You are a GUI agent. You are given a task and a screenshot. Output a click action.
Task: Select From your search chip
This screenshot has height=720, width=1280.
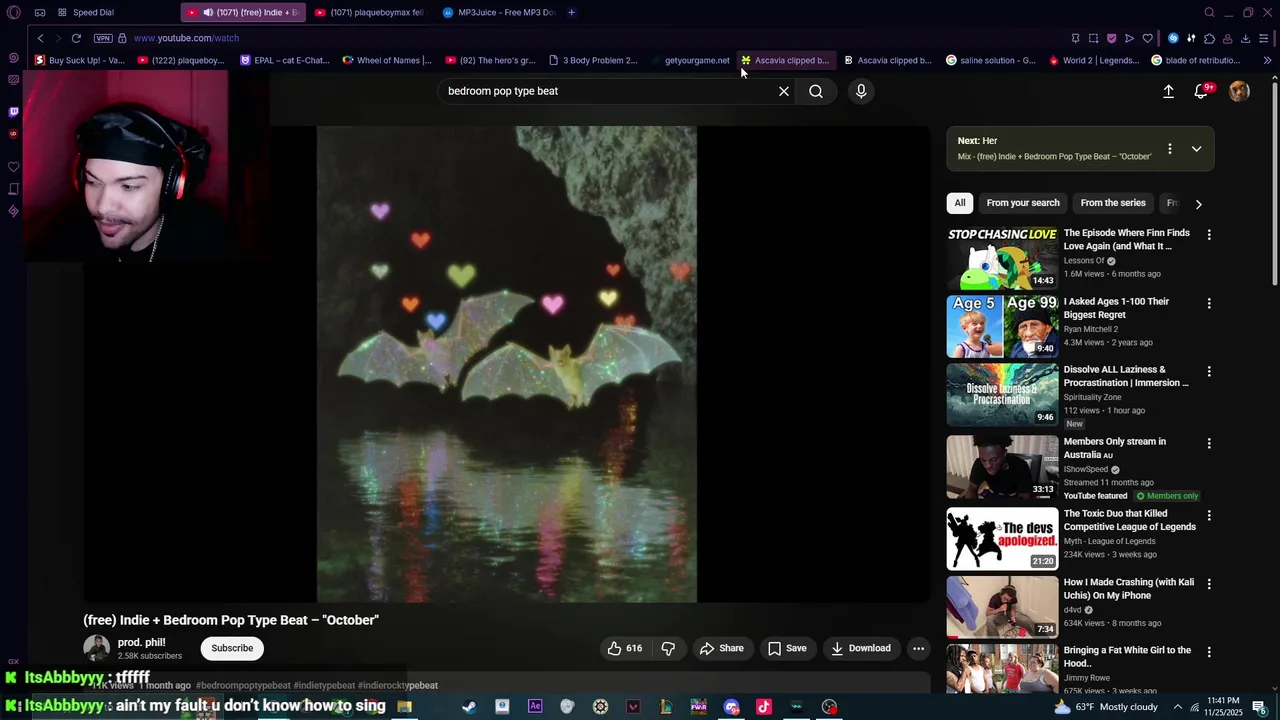(x=1023, y=203)
